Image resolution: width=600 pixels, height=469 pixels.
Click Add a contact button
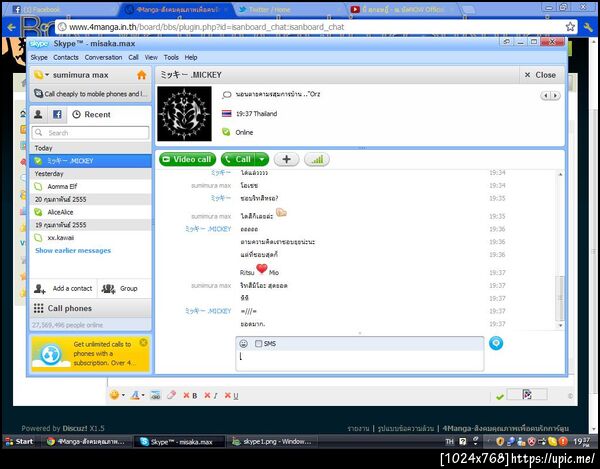63,288
